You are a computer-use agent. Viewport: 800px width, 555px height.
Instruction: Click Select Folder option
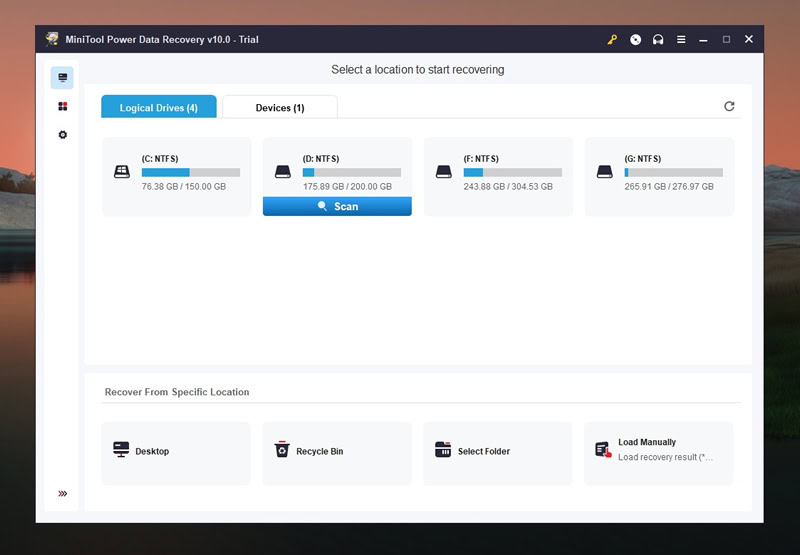click(498, 453)
